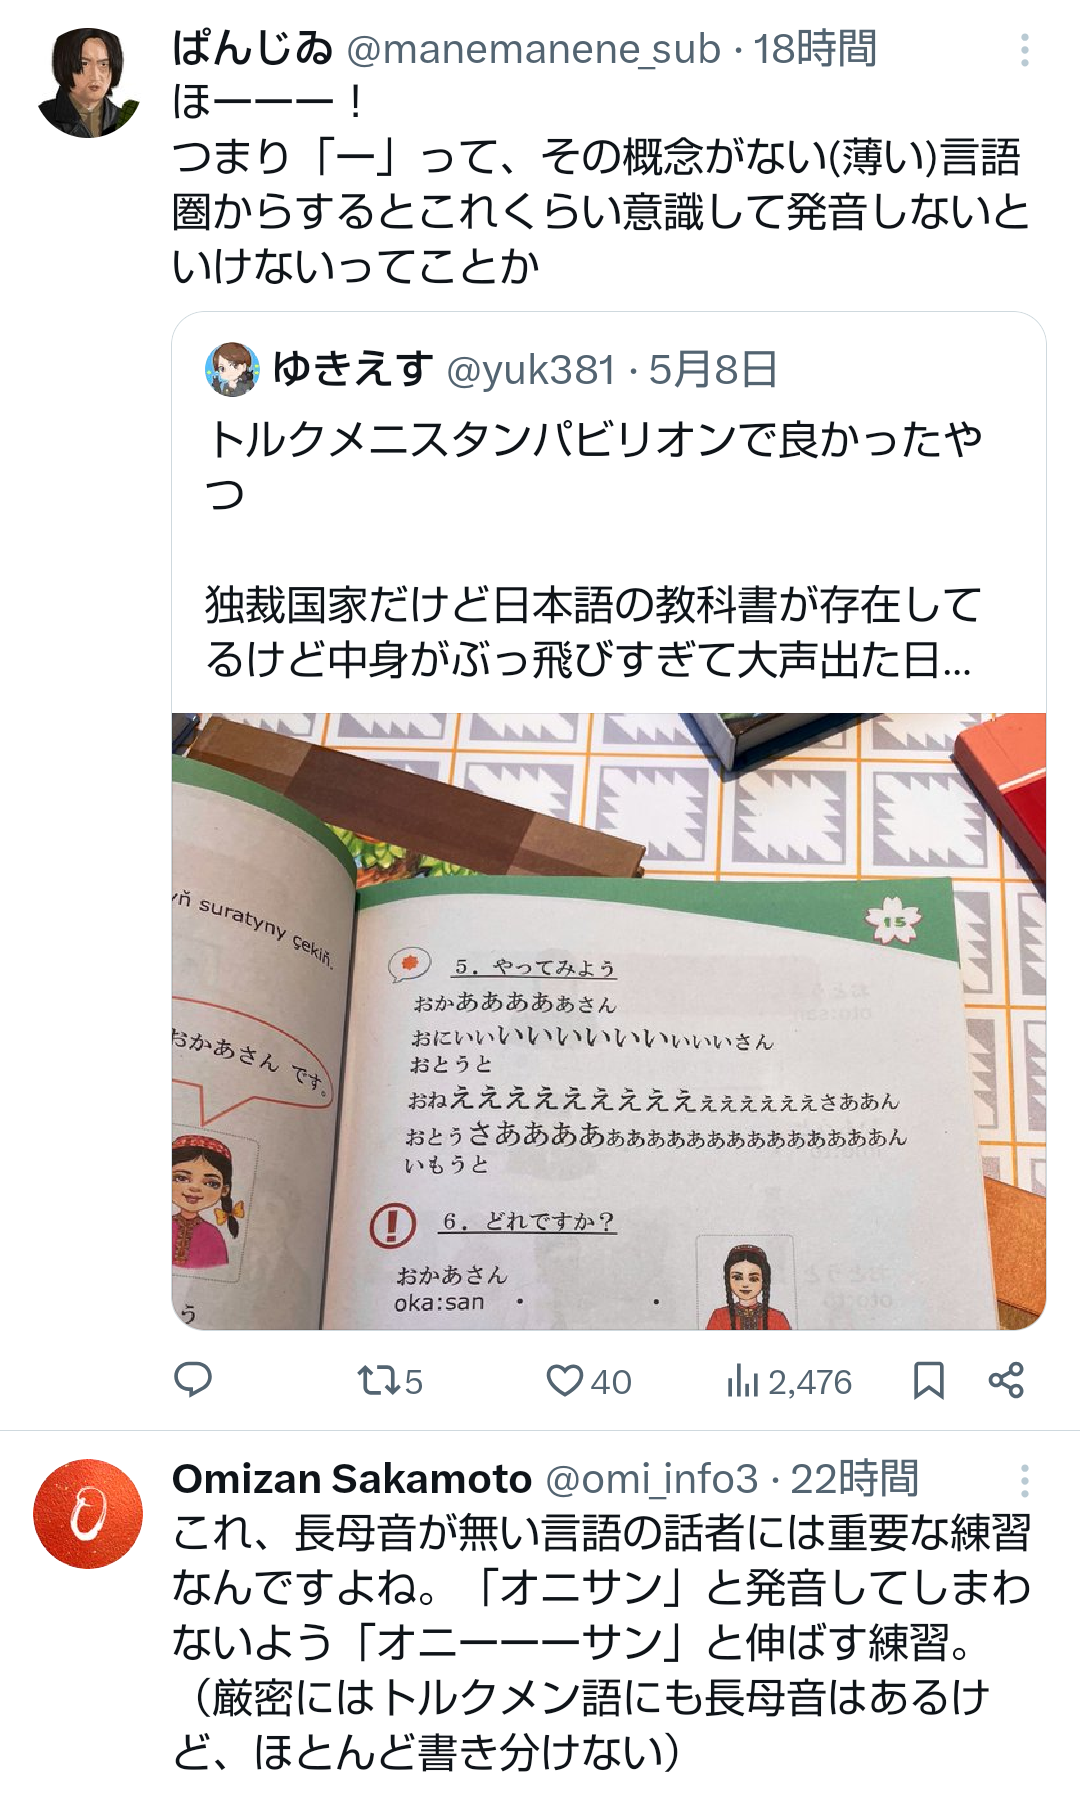Like the post with 40 hearts
Viewport: 1080px width, 1795px height.
[x=588, y=1381]
